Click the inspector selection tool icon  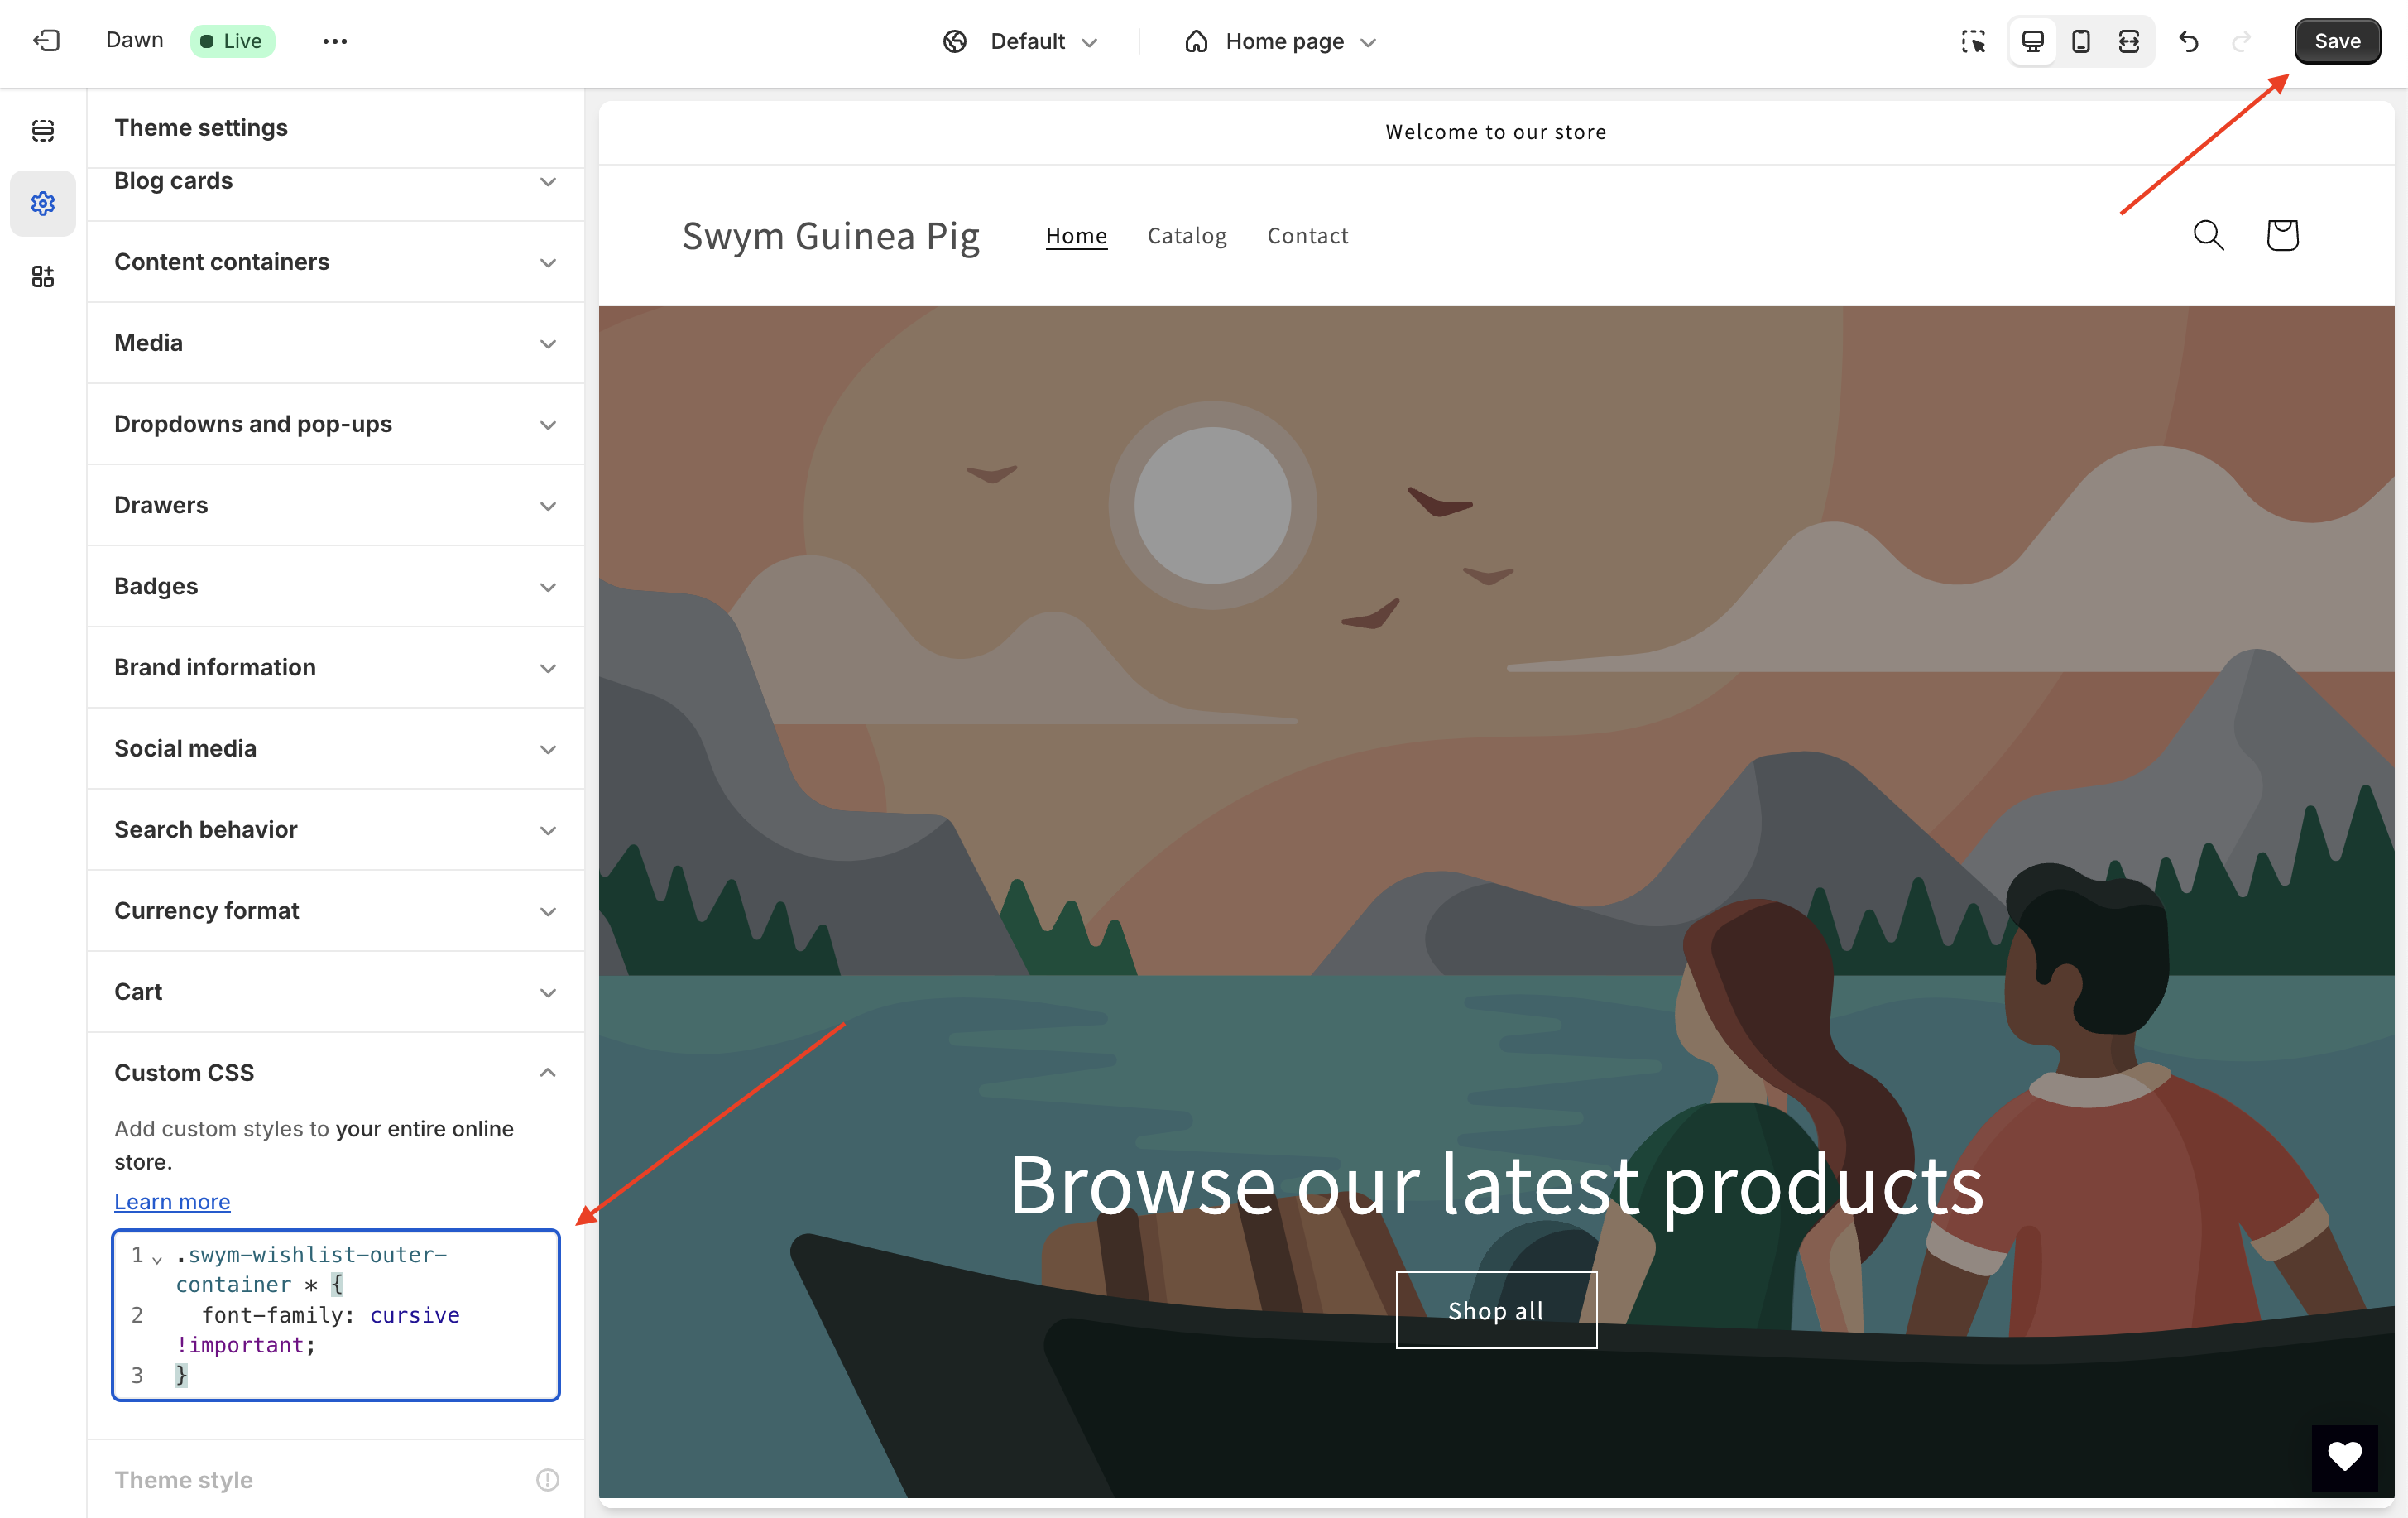click(x=1973, y=41)
